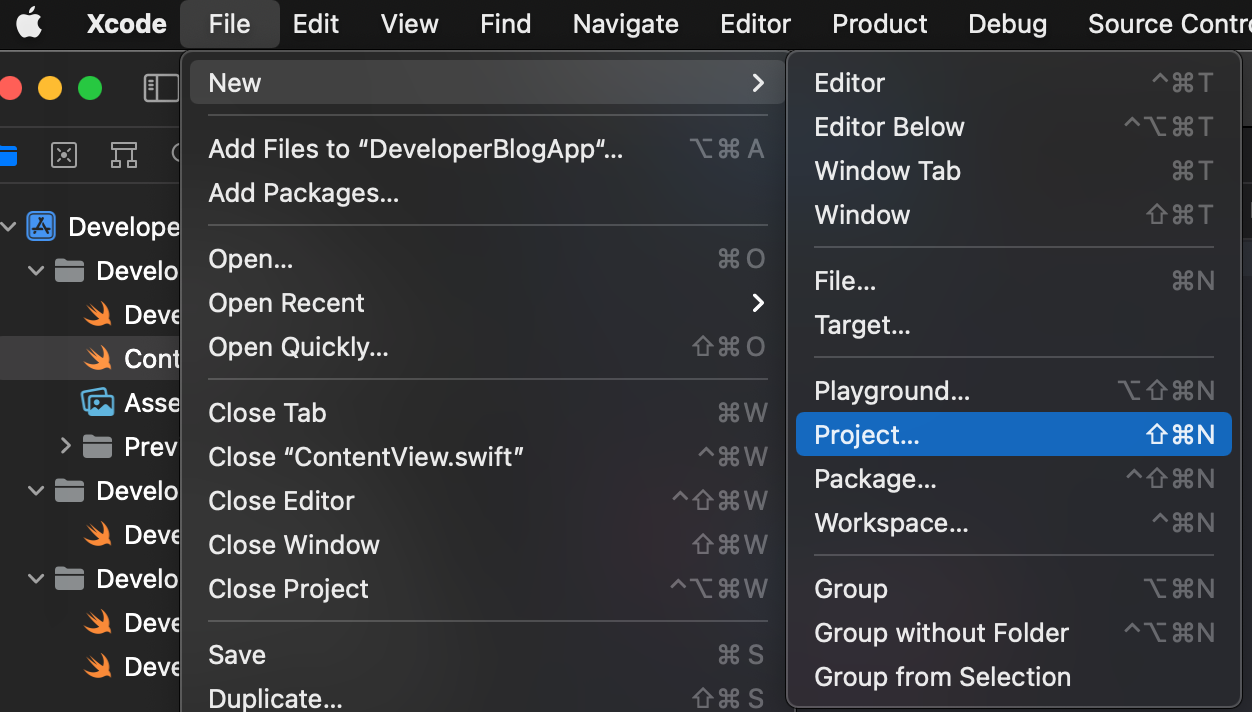Click the Previews folder icon

[x=97, y=446]
